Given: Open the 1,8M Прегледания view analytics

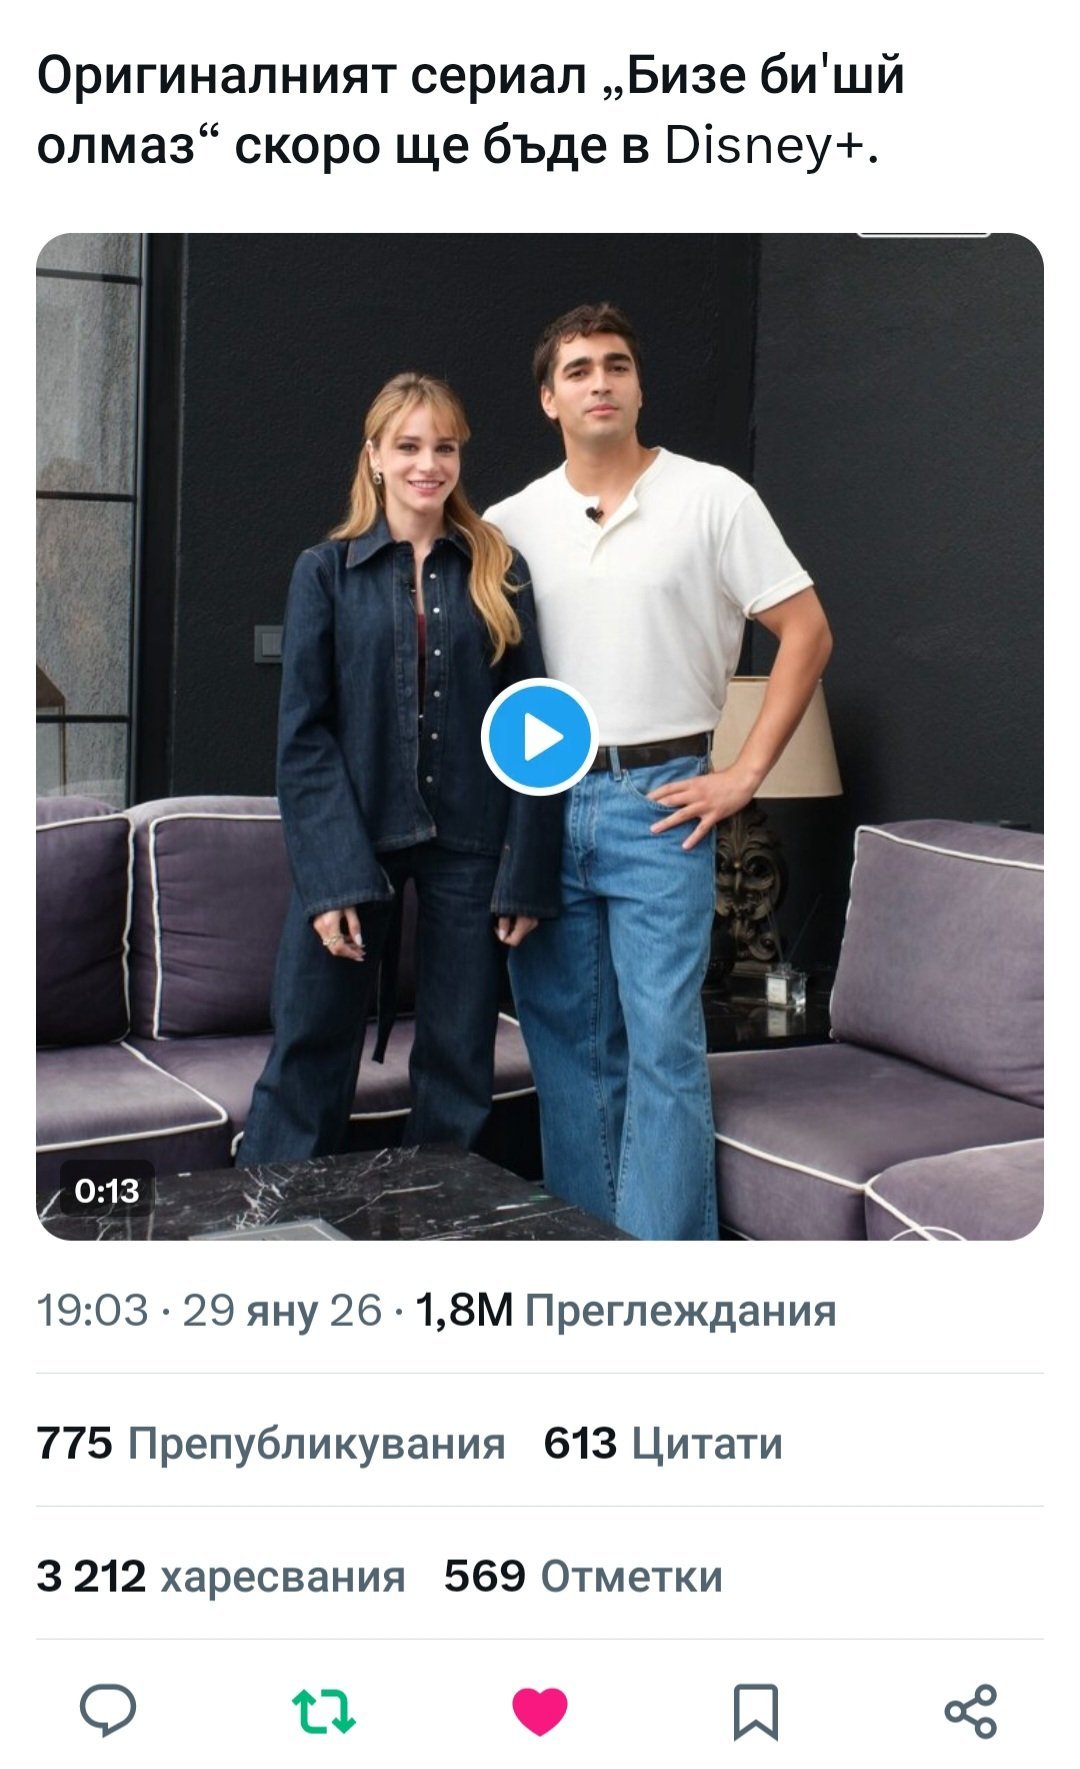Looking at the screenshot, I should click(625, 1310).
